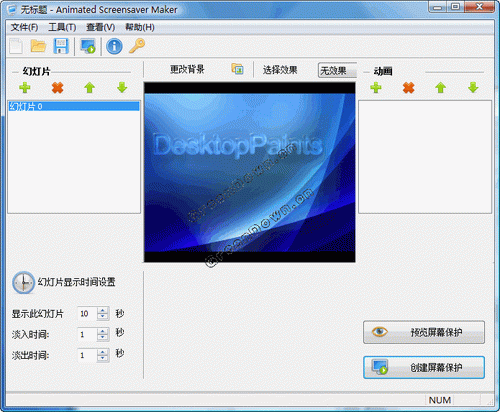The width and height of the screenshot is (500, 412).
Task: Open the blue info icon
Action: [114, 46]
